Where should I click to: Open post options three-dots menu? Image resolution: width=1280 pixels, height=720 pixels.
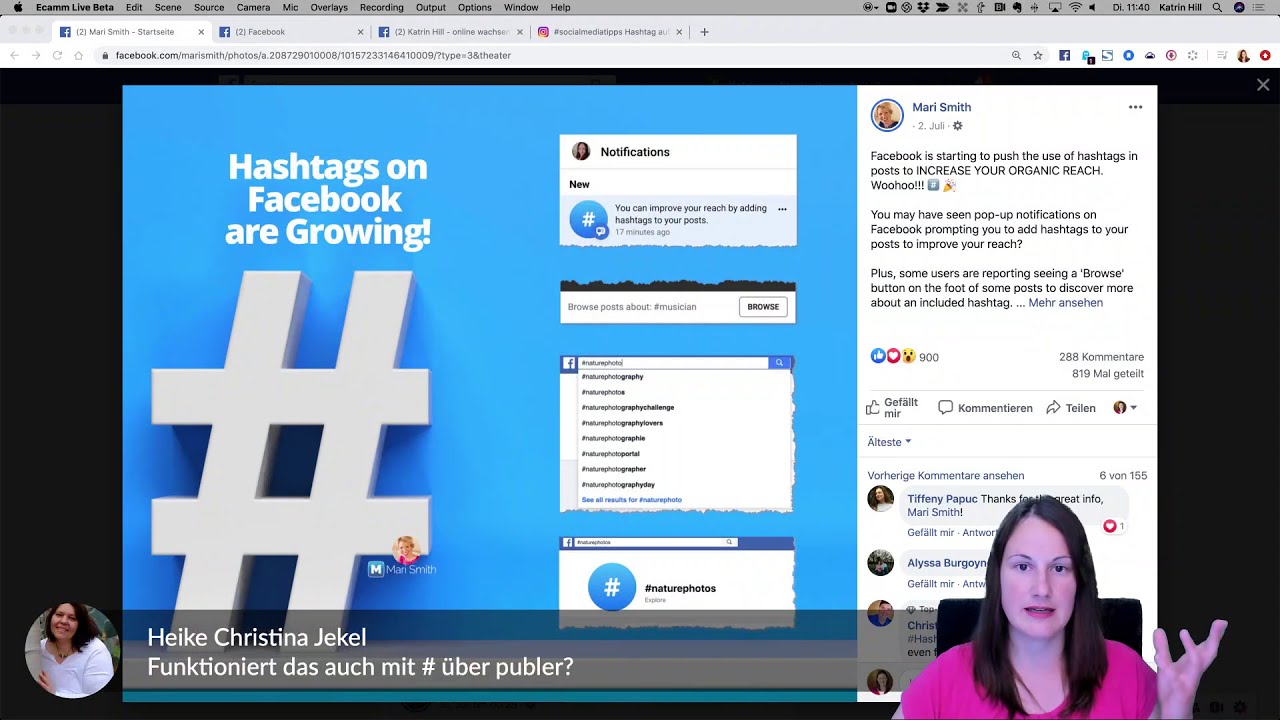[1135, 107]
